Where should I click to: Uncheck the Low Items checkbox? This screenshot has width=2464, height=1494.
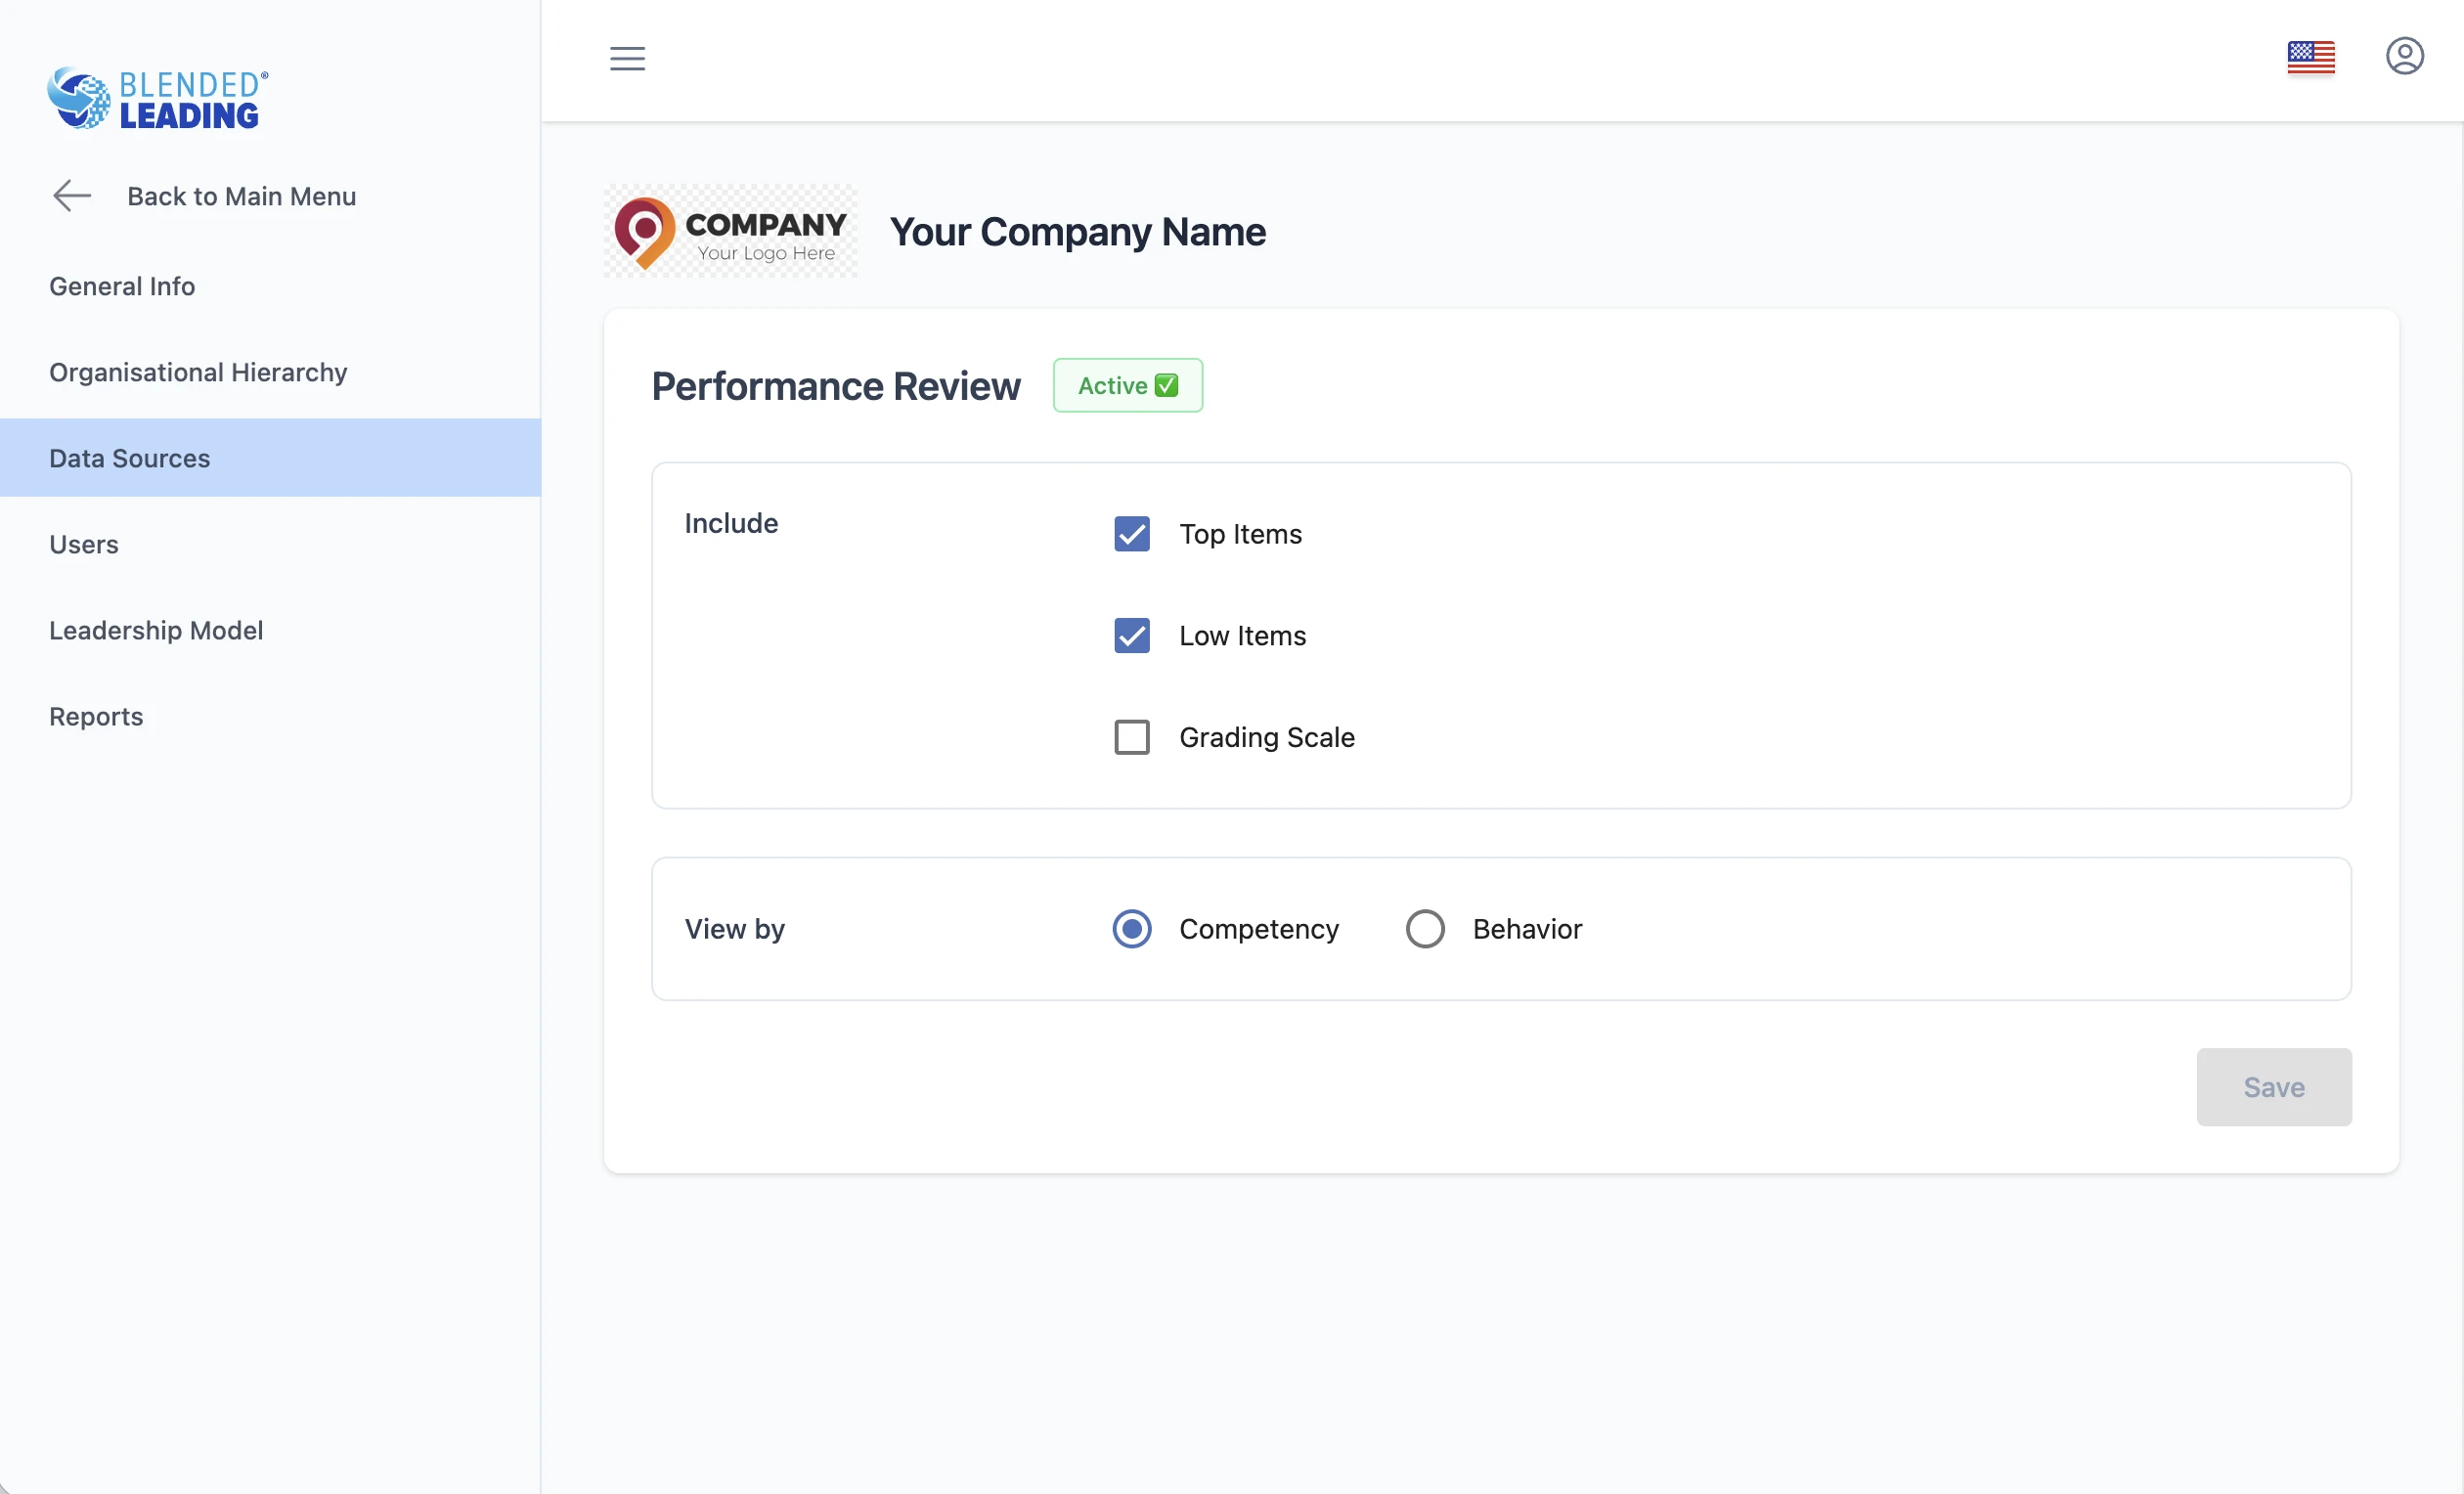tap(1131, 636)
